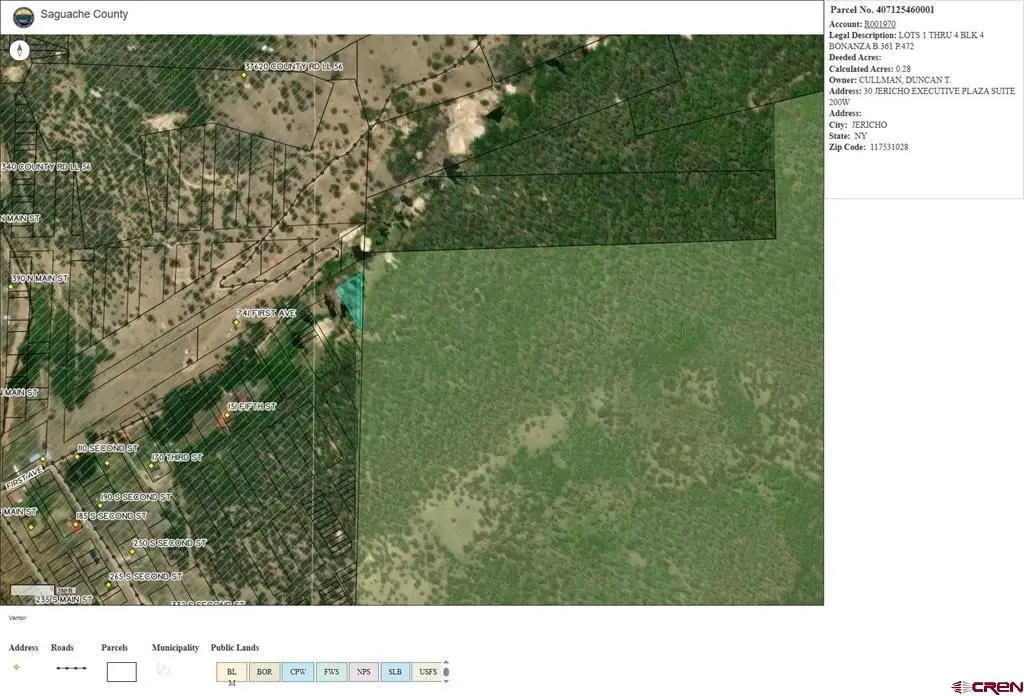Click the 37620 COUNTY RD LL 56 marker
Viewport: 1024px width, 696px height.
[244, 75]
